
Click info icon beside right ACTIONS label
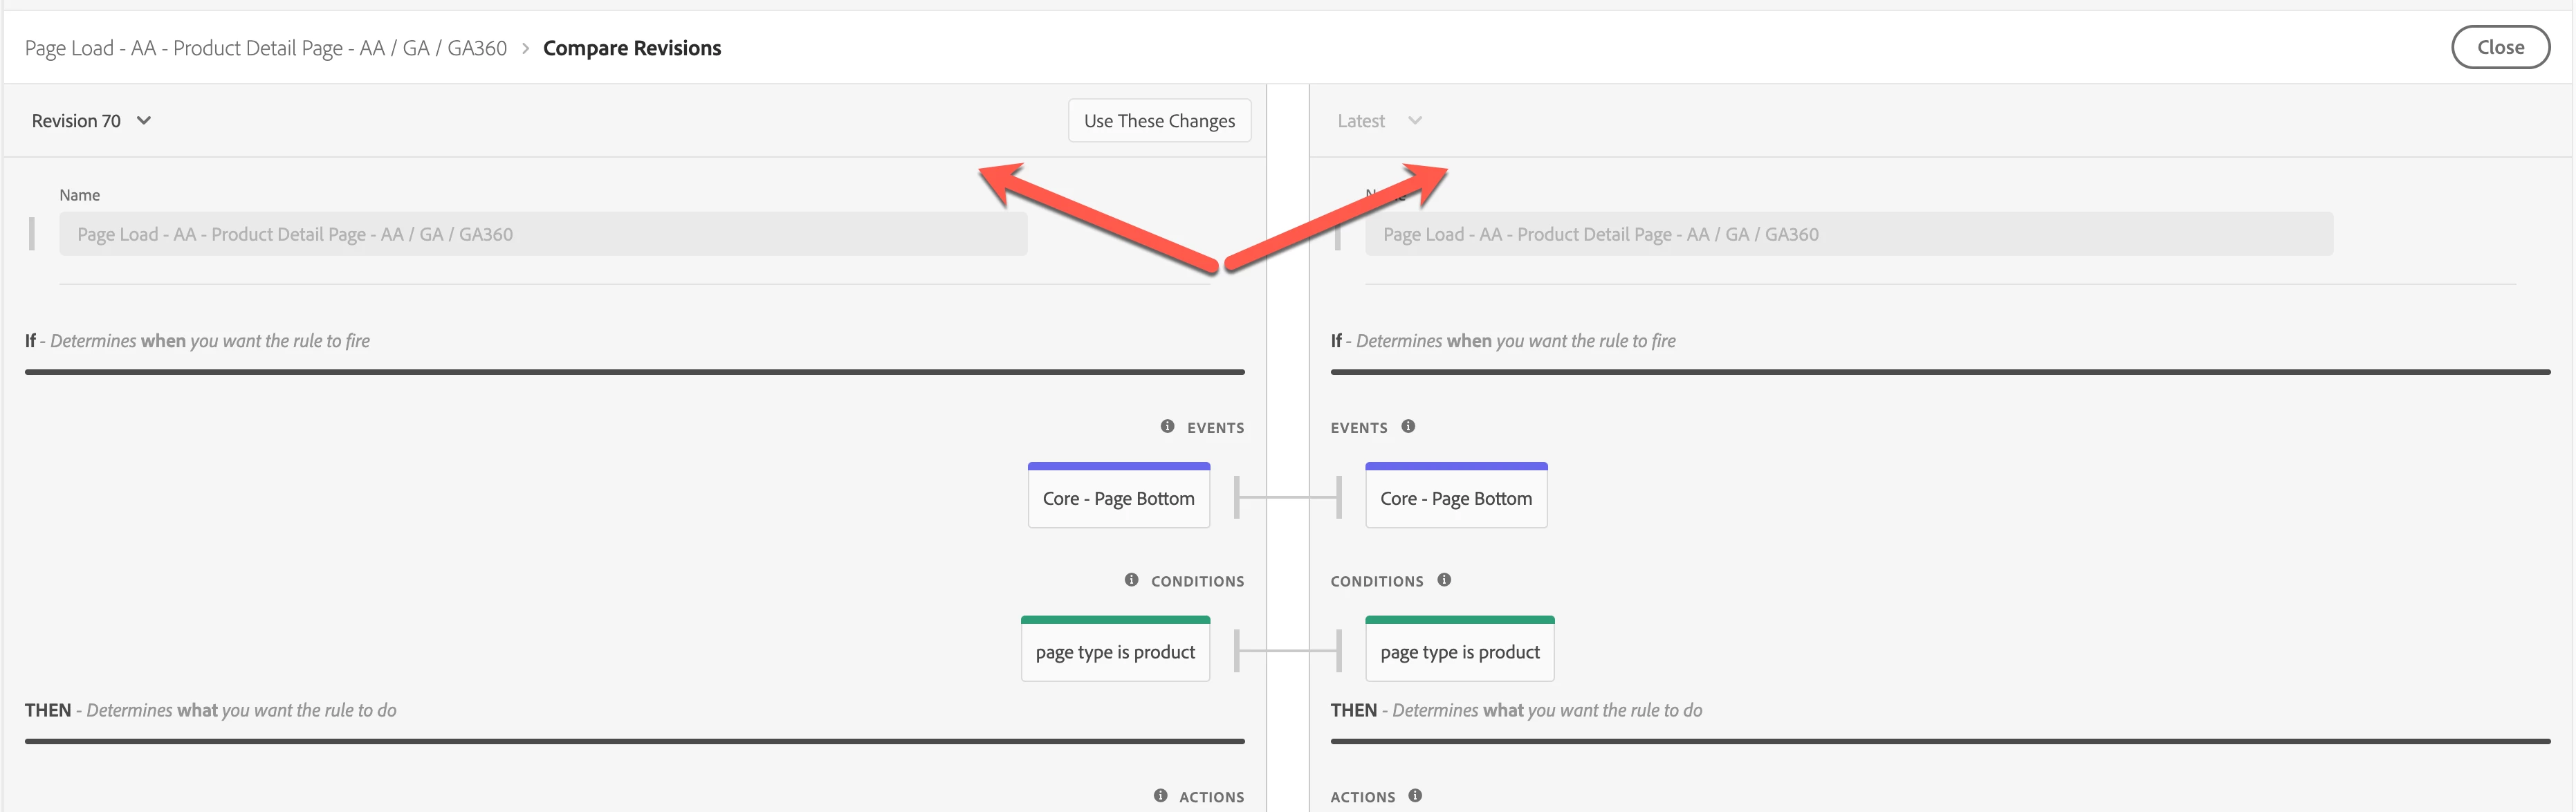pos(1415,796)
